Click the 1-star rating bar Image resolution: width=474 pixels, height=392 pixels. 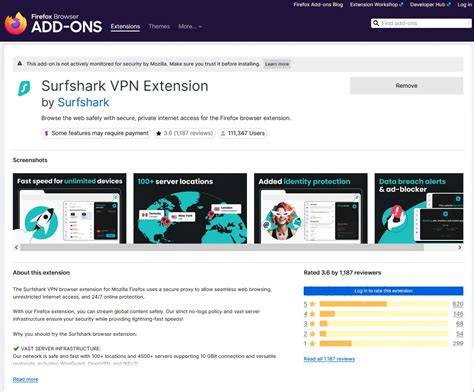384,343
